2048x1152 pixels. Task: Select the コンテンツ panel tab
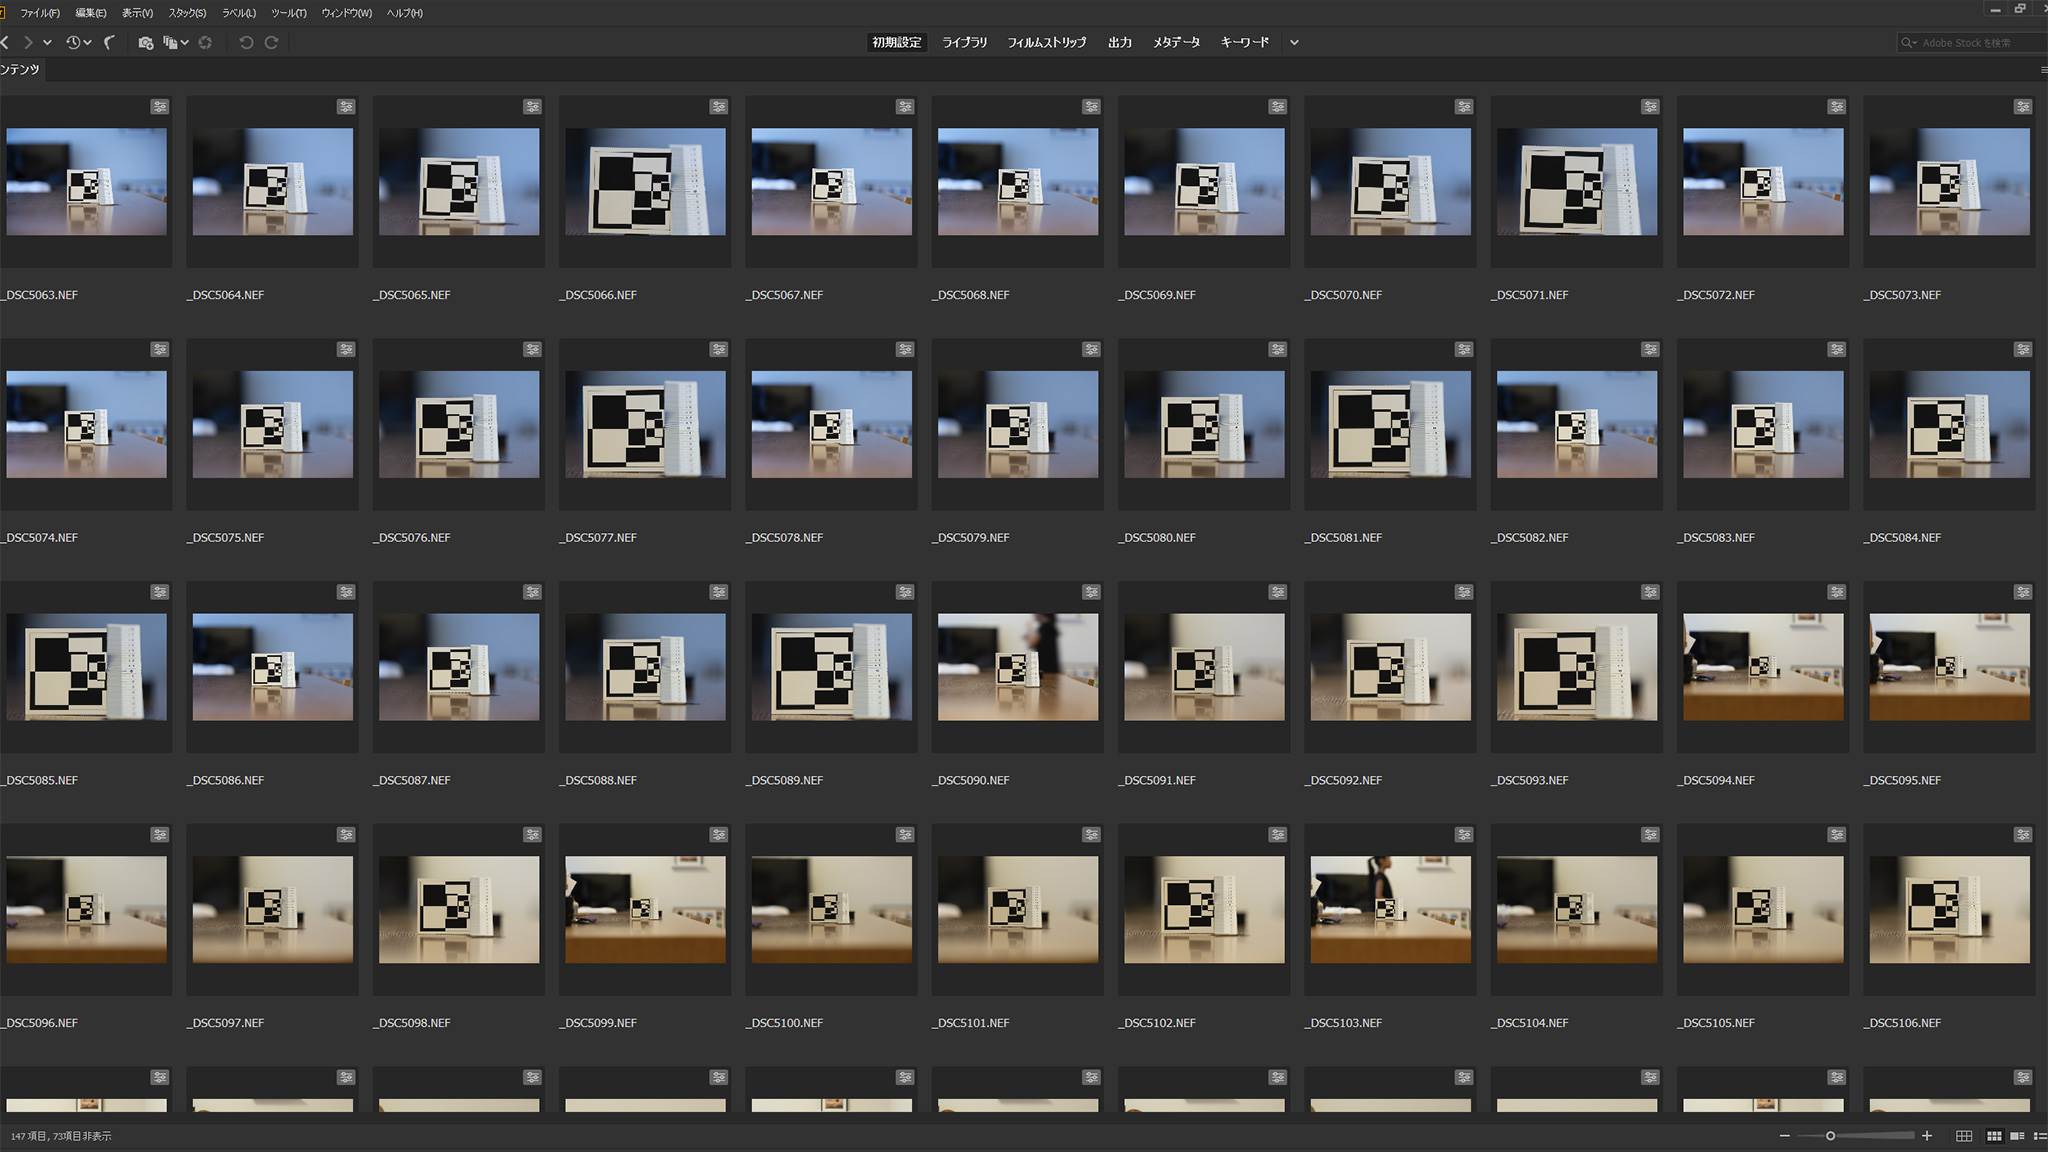[x=20, y=69]
